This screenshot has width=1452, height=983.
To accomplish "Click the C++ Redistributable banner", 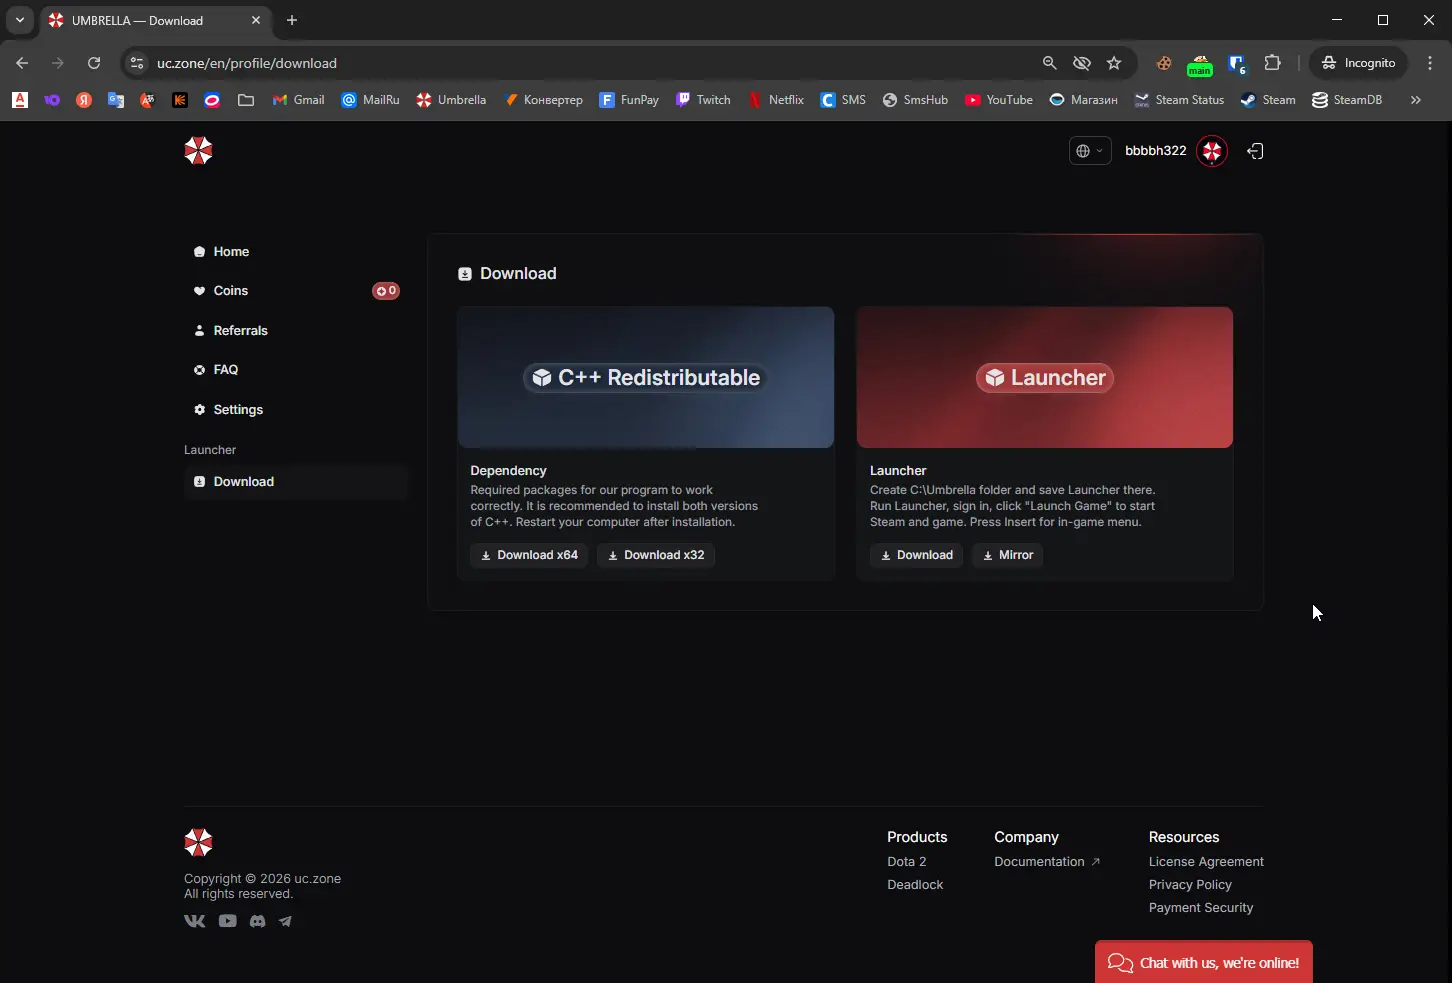I will (x=646, y=377).
